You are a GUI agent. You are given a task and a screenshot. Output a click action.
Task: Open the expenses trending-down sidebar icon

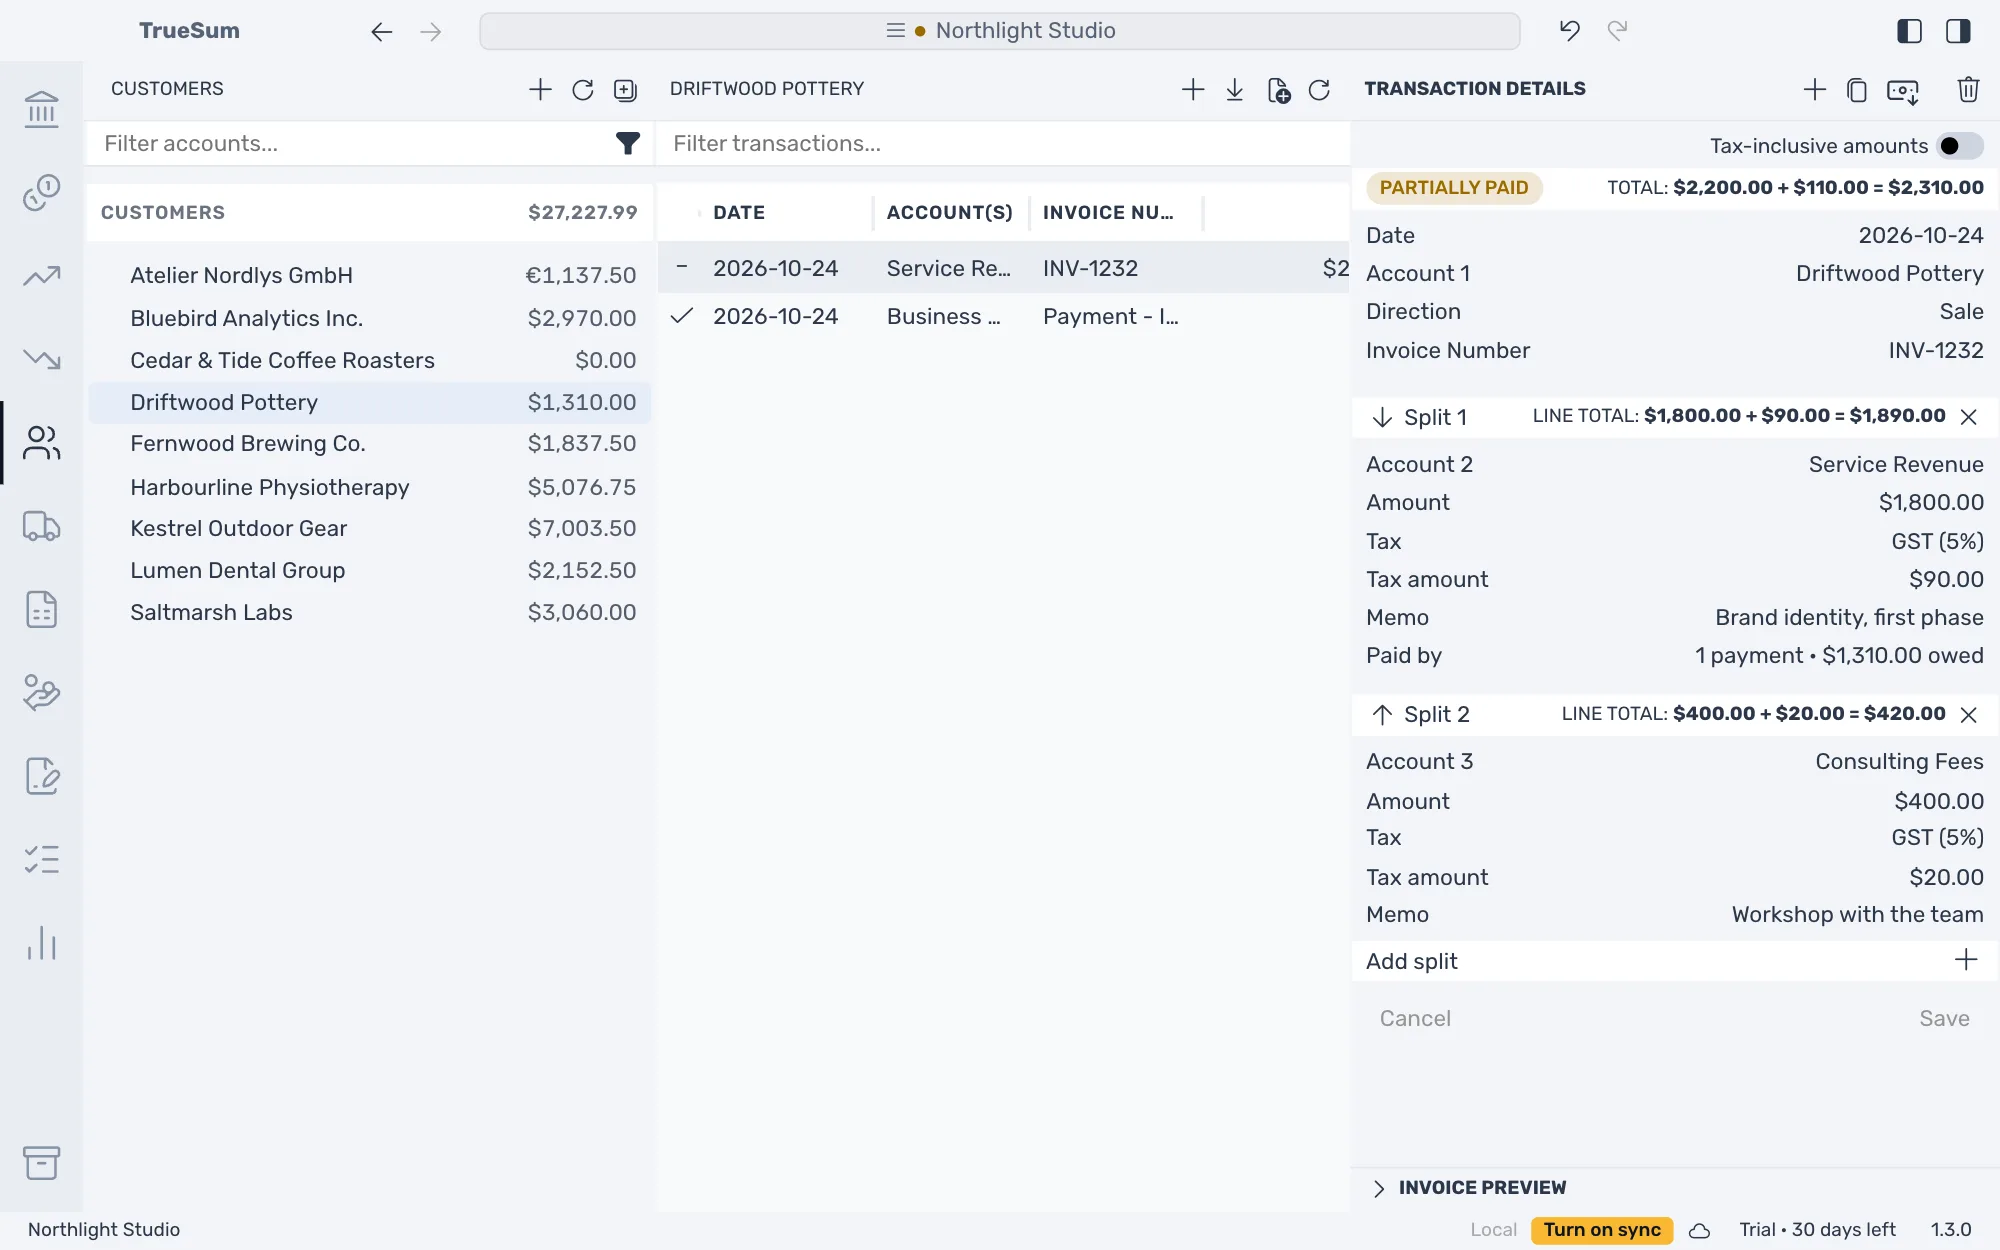tap(41, 358)
